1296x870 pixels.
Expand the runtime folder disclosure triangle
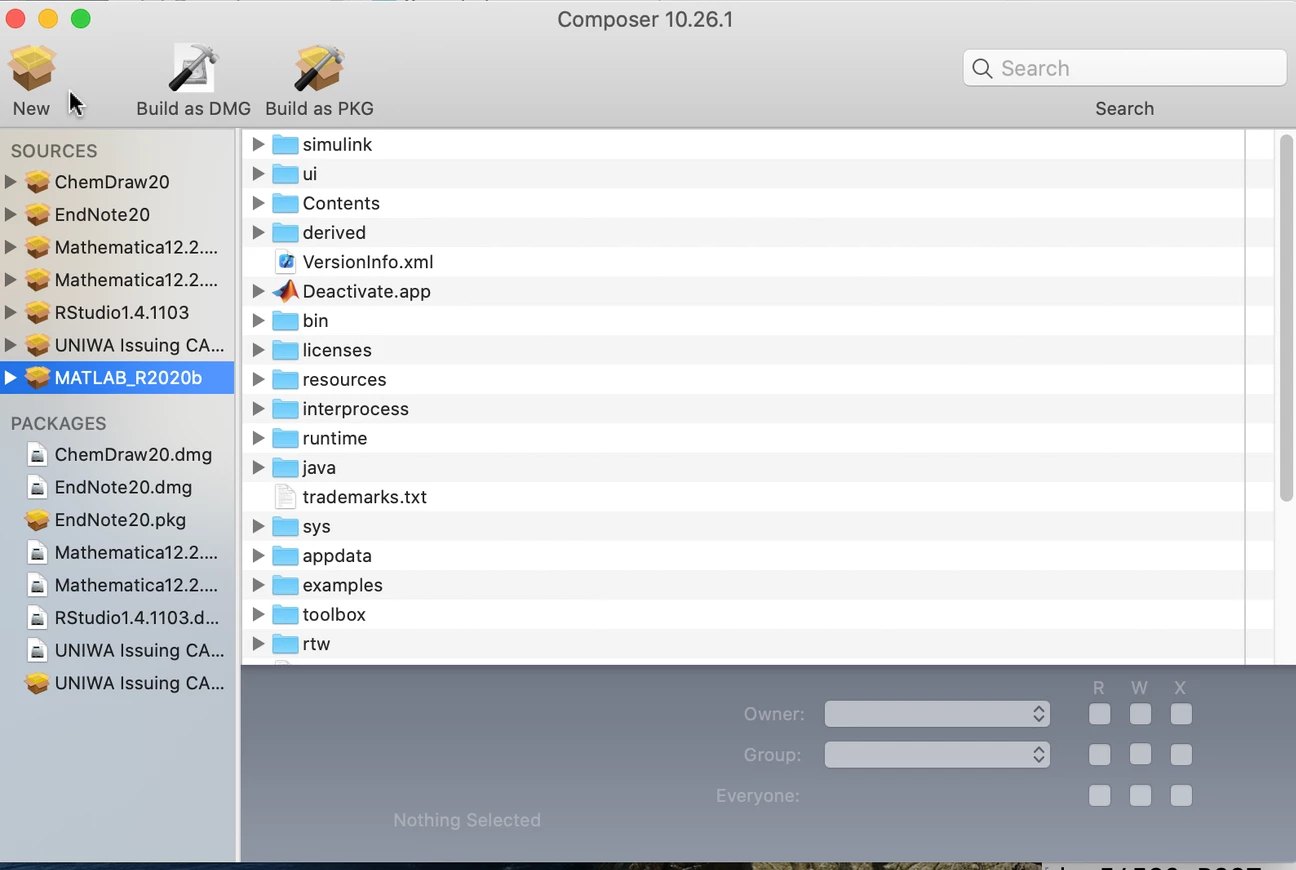coord(258,438)
